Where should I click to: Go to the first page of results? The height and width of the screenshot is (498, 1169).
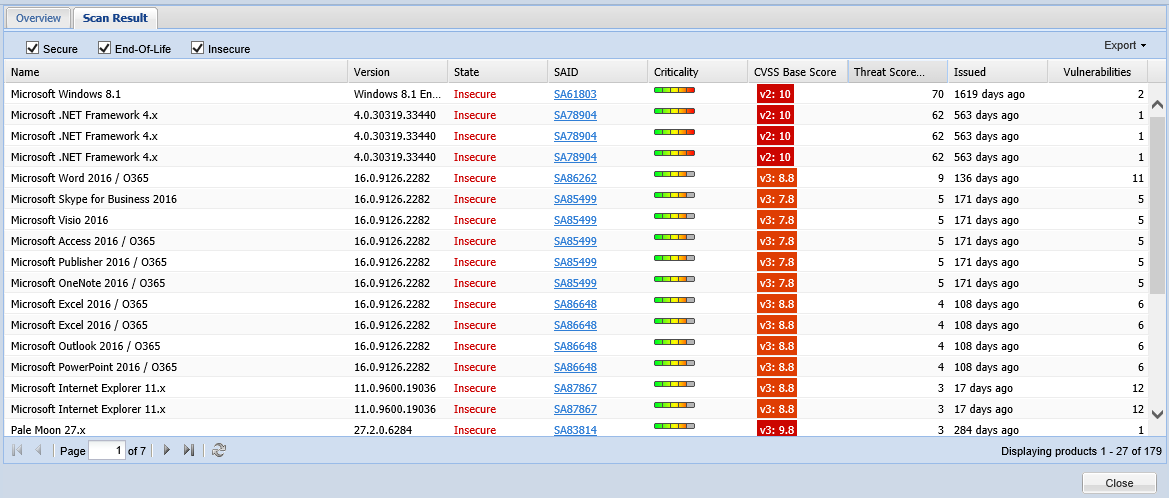17,451
